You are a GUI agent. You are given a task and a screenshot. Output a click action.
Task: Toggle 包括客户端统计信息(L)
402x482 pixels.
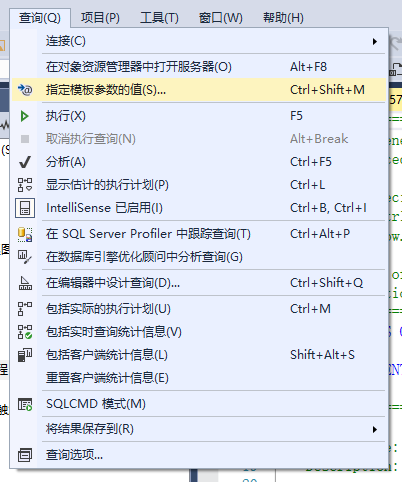tap(199, 355)
